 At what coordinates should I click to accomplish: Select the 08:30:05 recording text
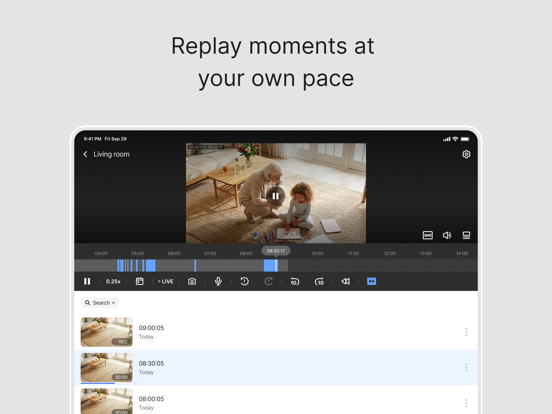pyautogui.click(x=151, y=363)
